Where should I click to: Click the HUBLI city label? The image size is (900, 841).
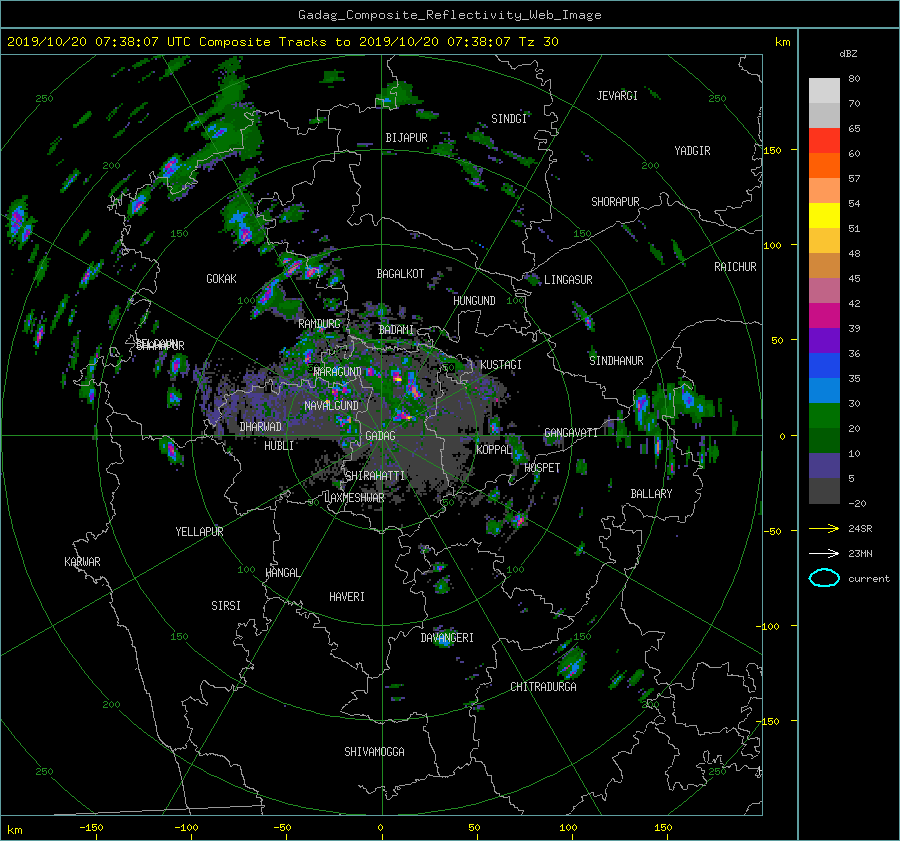tap(279, 446)
